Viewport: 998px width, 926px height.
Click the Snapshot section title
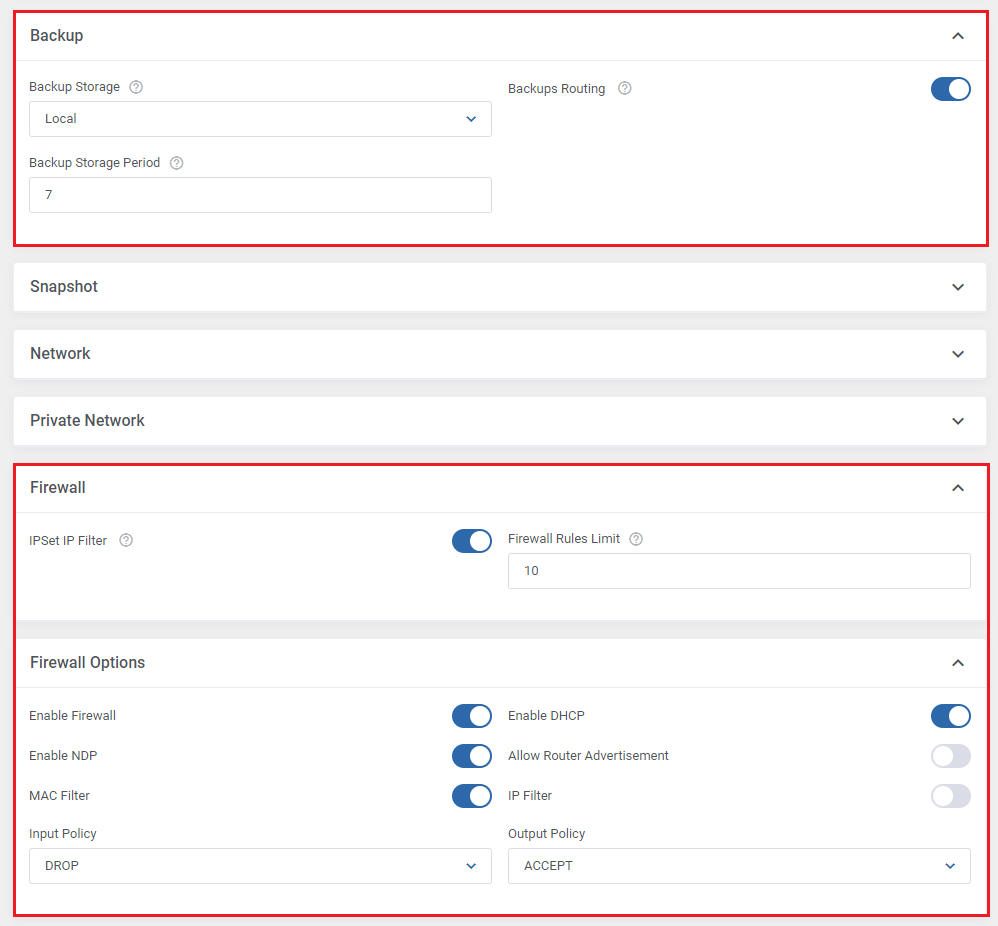tap(64, 286)
